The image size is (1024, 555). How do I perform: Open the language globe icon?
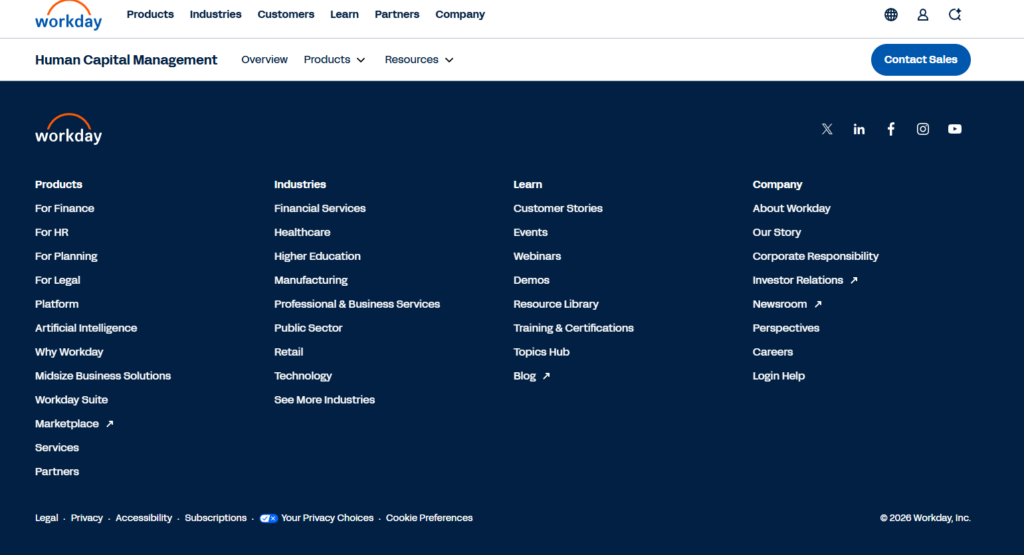tap(891, 14)
